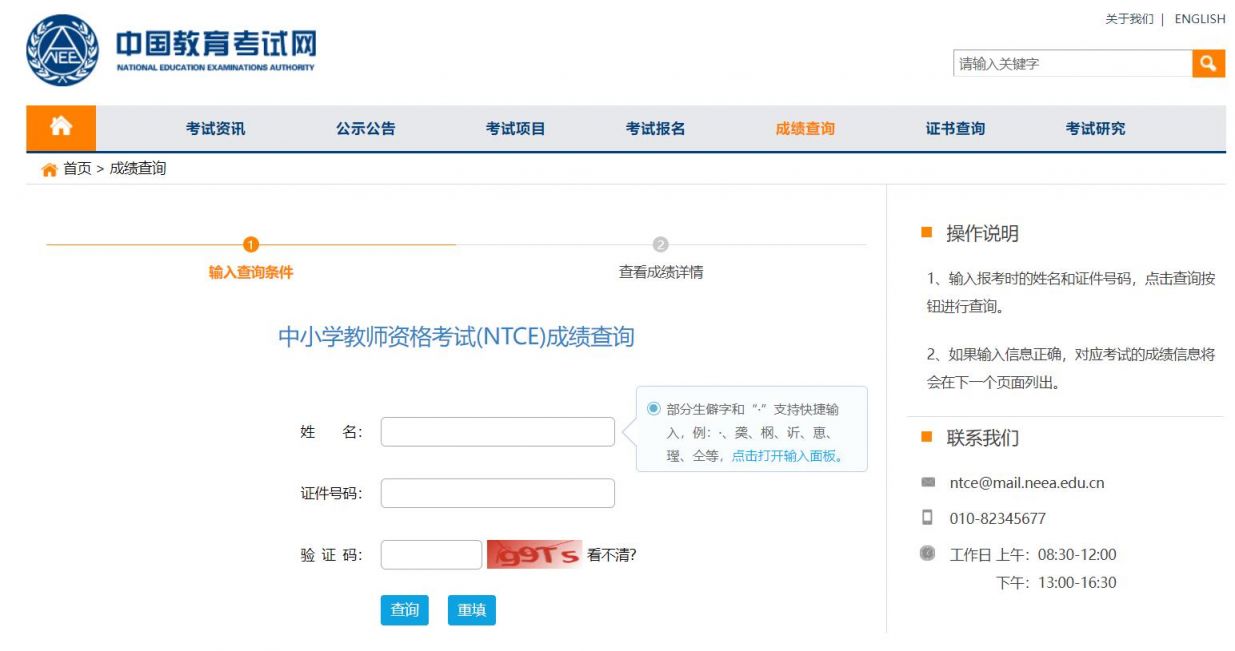Click the email icon beside ntce@mail.neea.edu.cn
This screenshot has height=651, width=1235.
point(929,481)
